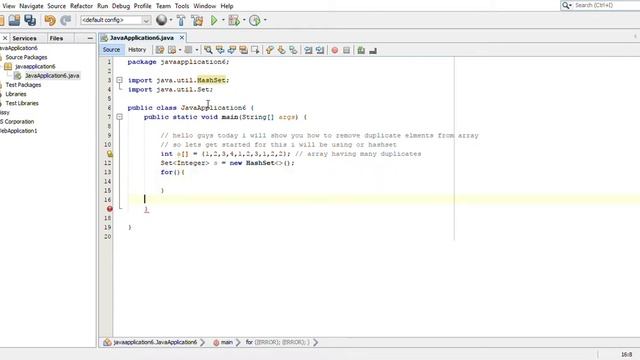
Task: Open the Run menu
Action: (x=102, y=6)
